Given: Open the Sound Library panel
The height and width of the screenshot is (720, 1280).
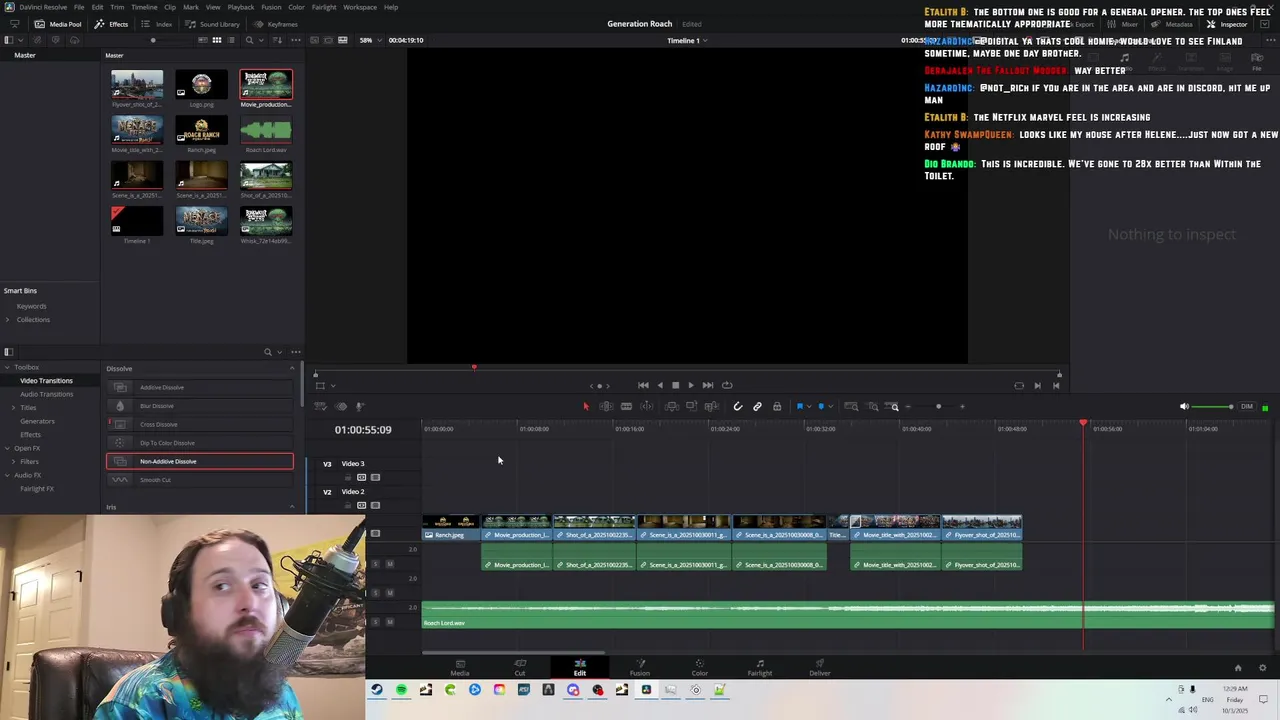Looking at the screenshot, I should (x=212, y=24).
